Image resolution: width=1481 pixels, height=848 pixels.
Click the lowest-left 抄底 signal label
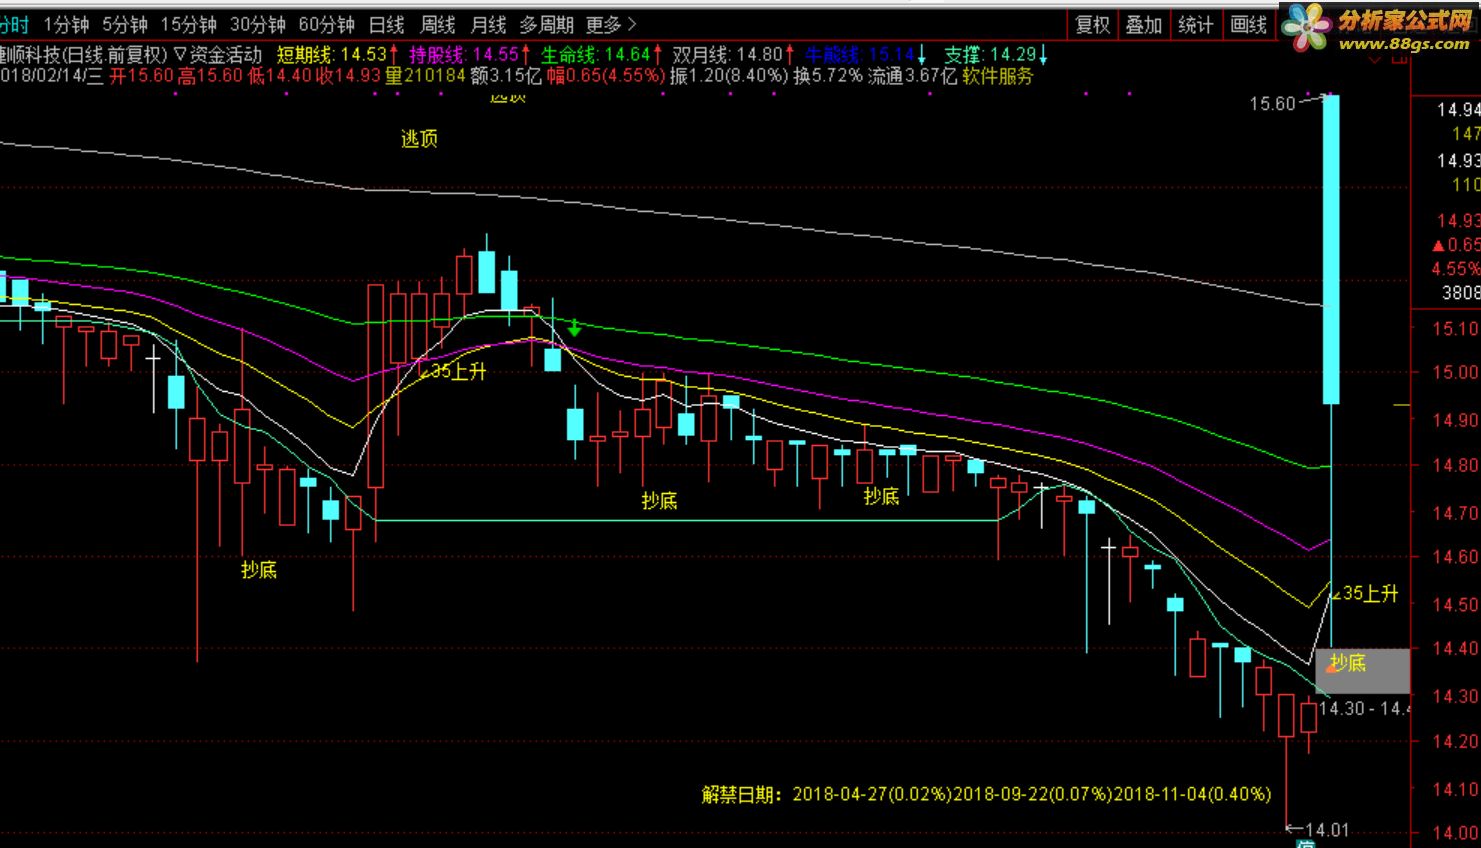(259, 570)
